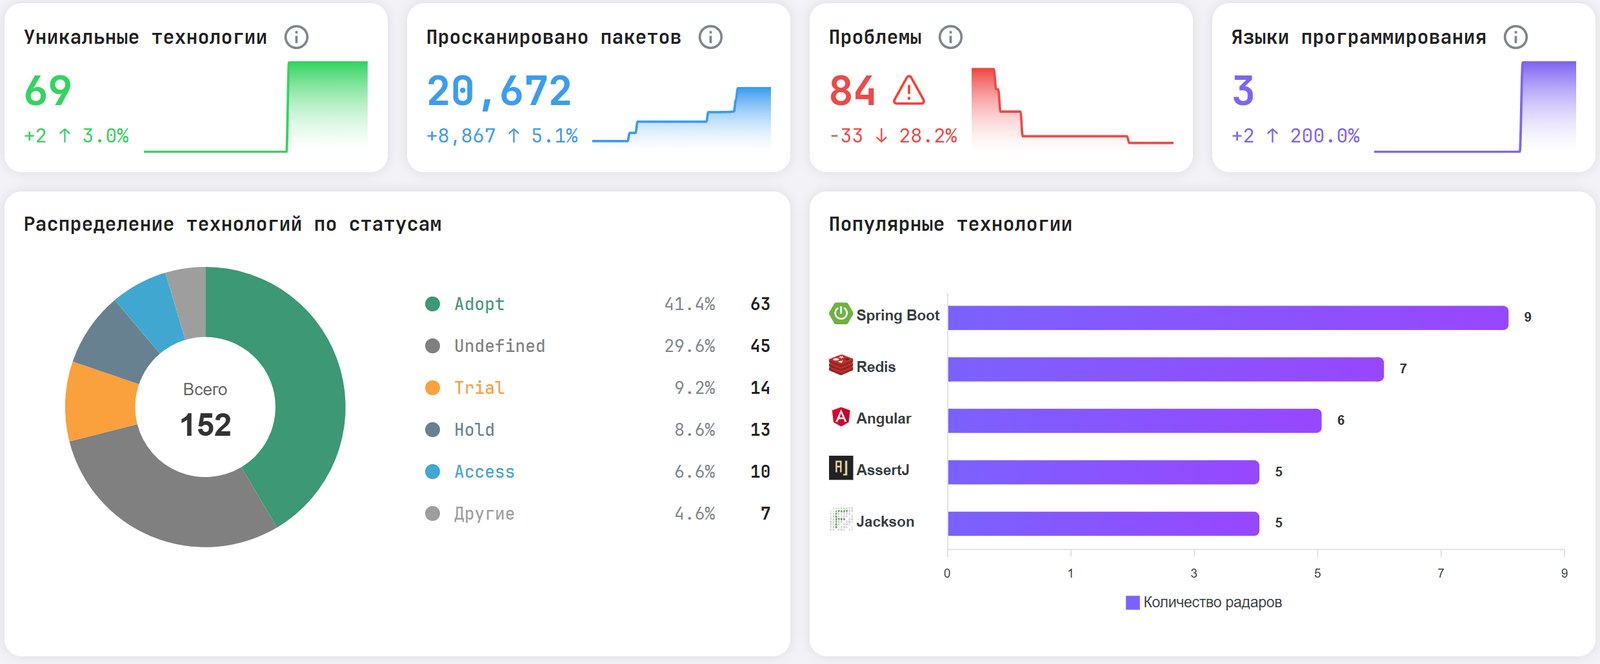
Task: Click the problems count 84
Action: tap(853, 91)
